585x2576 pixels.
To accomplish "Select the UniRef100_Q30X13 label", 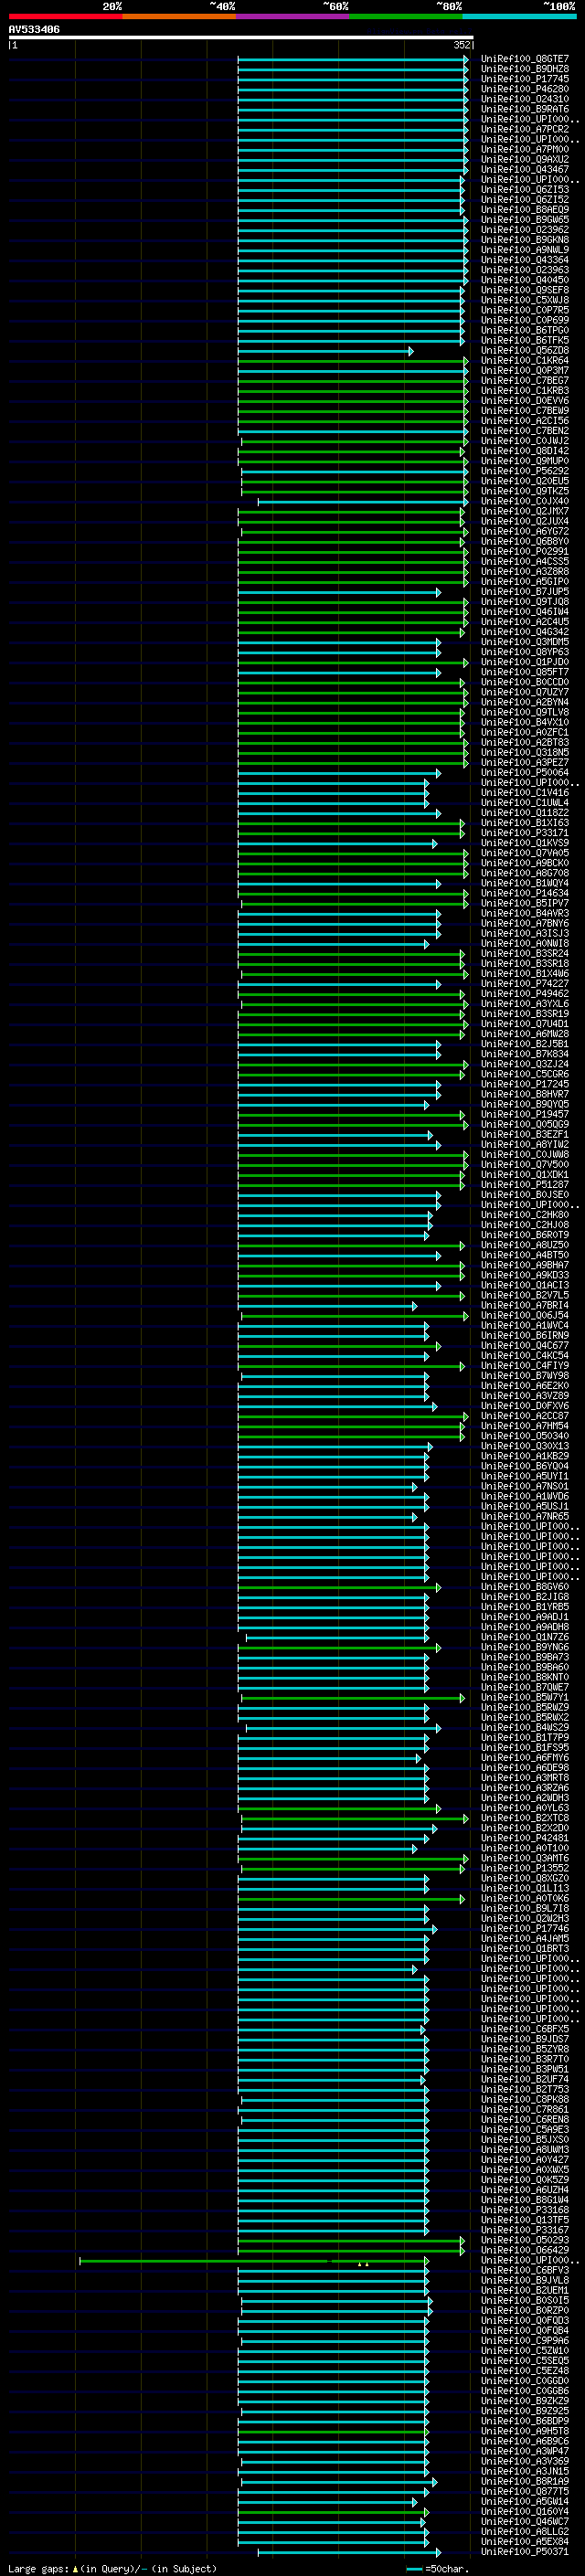I will coord(525,1446).
